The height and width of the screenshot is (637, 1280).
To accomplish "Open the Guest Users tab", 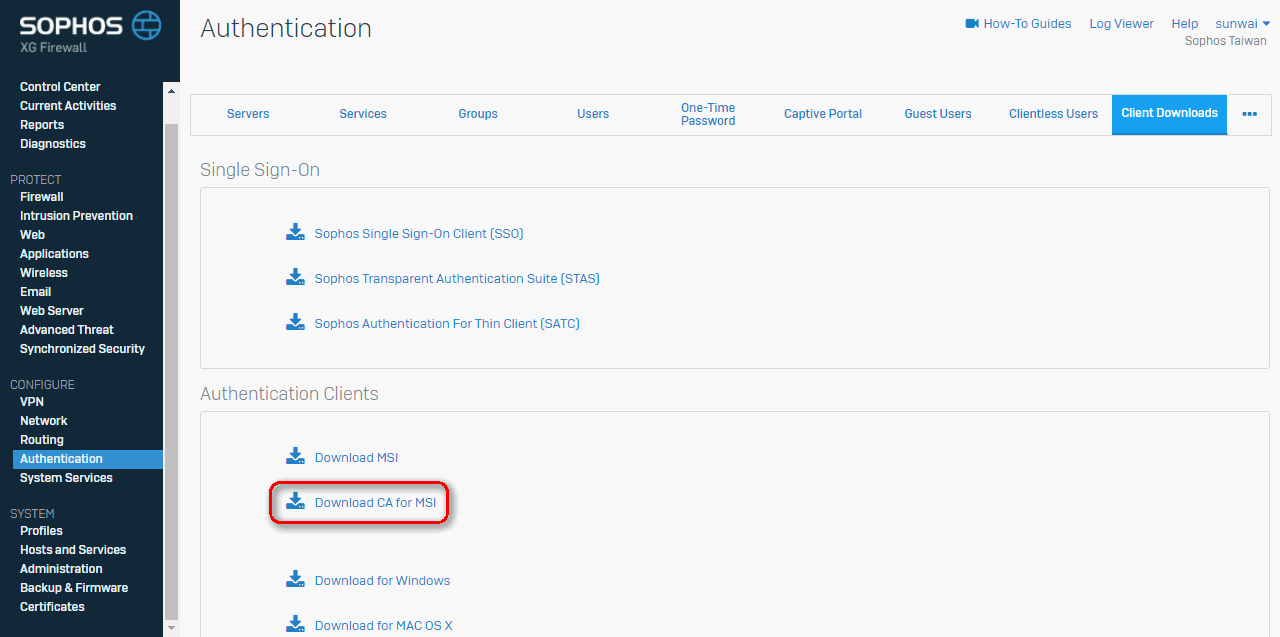I will [938, 114].
